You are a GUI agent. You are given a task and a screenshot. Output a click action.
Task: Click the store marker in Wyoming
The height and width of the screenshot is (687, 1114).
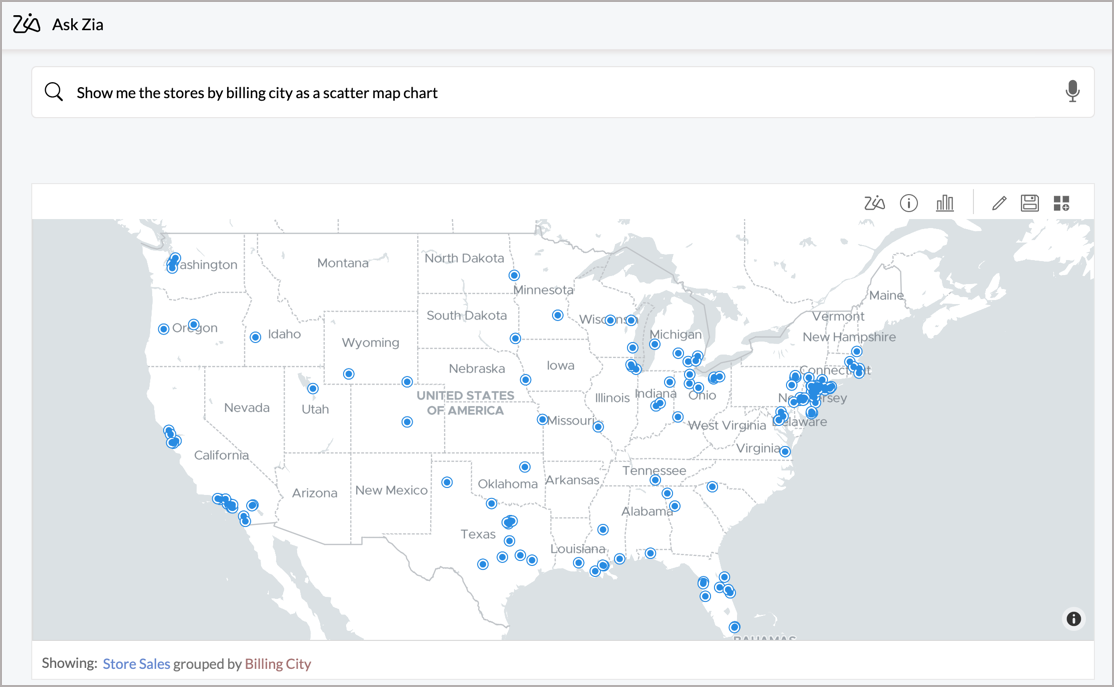click(x=348, y=374)
